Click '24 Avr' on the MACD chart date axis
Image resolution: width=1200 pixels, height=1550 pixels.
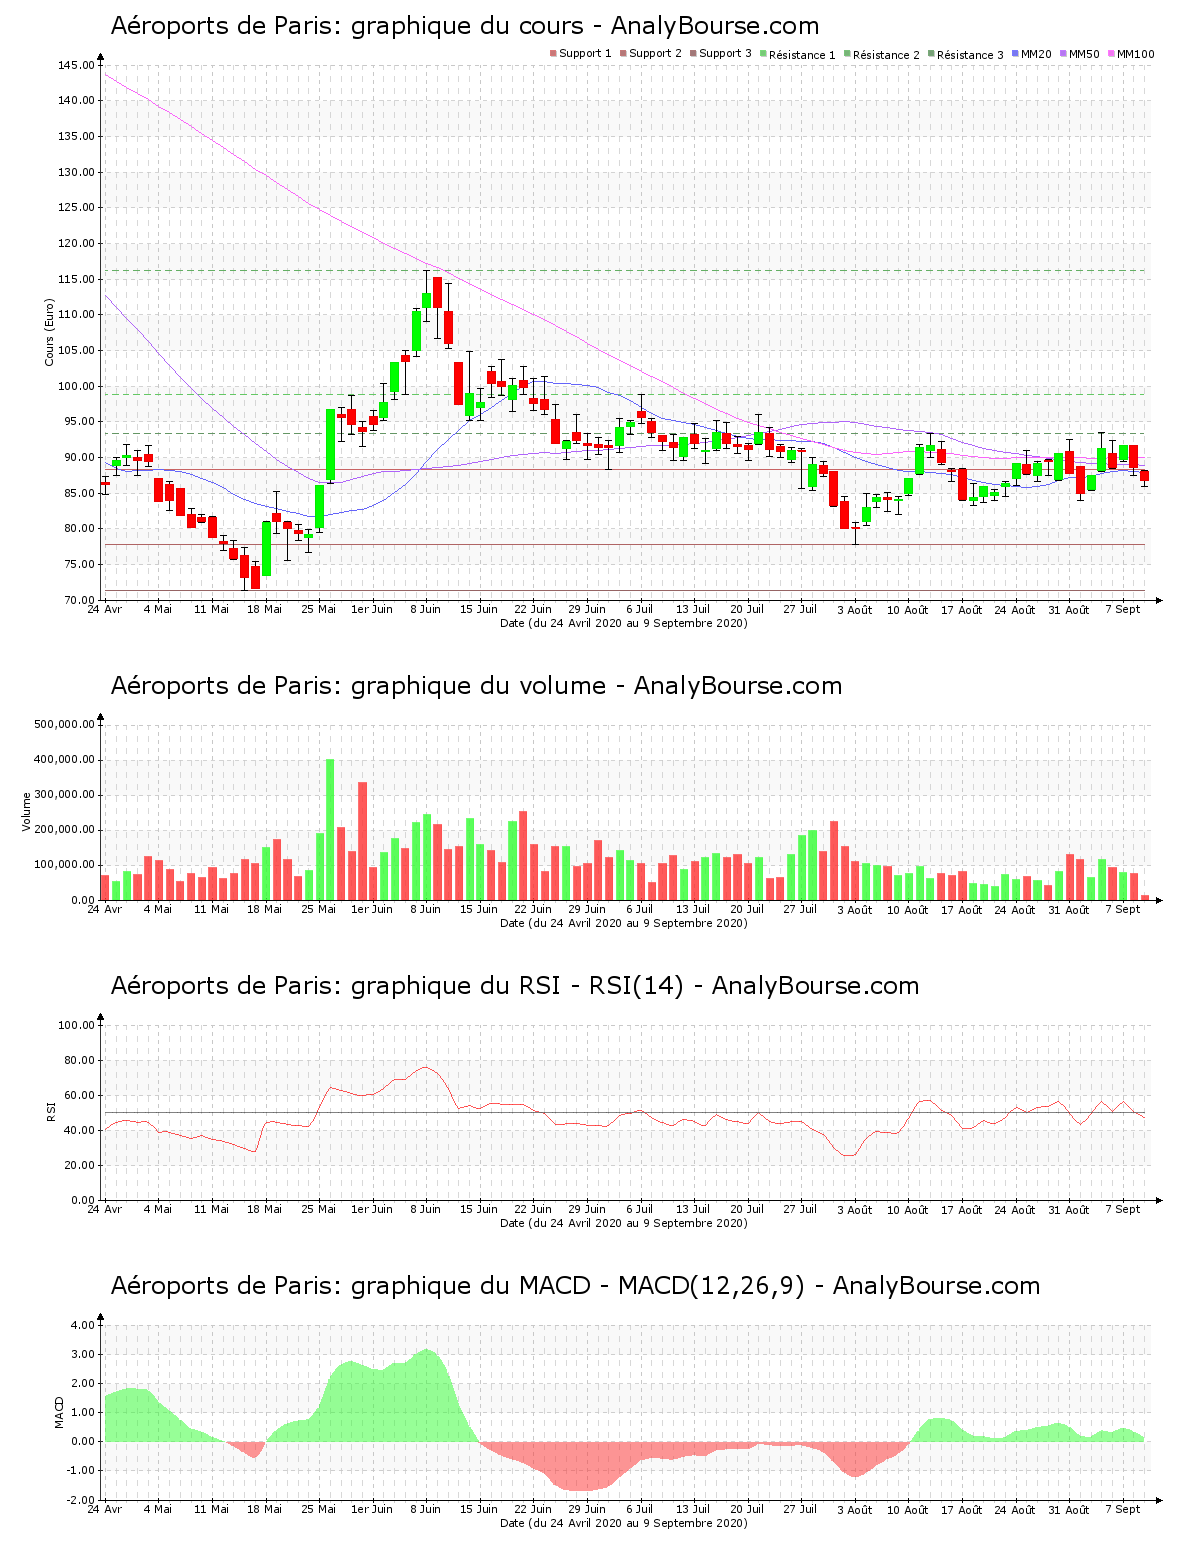[104, 1509]
